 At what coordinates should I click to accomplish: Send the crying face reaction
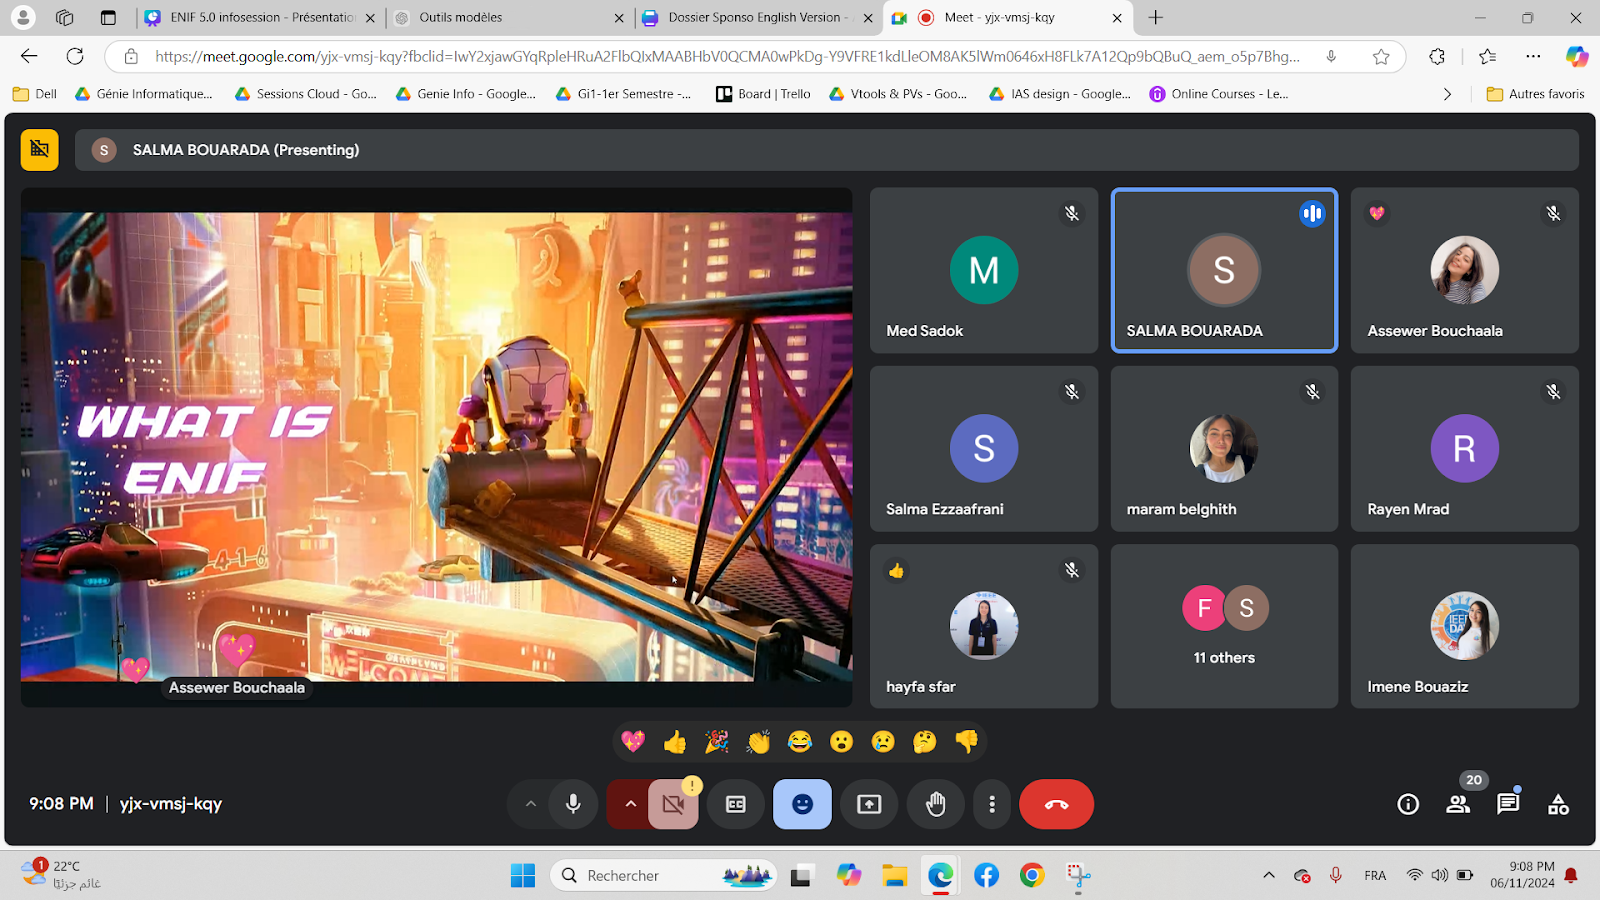tap(883, 742)
